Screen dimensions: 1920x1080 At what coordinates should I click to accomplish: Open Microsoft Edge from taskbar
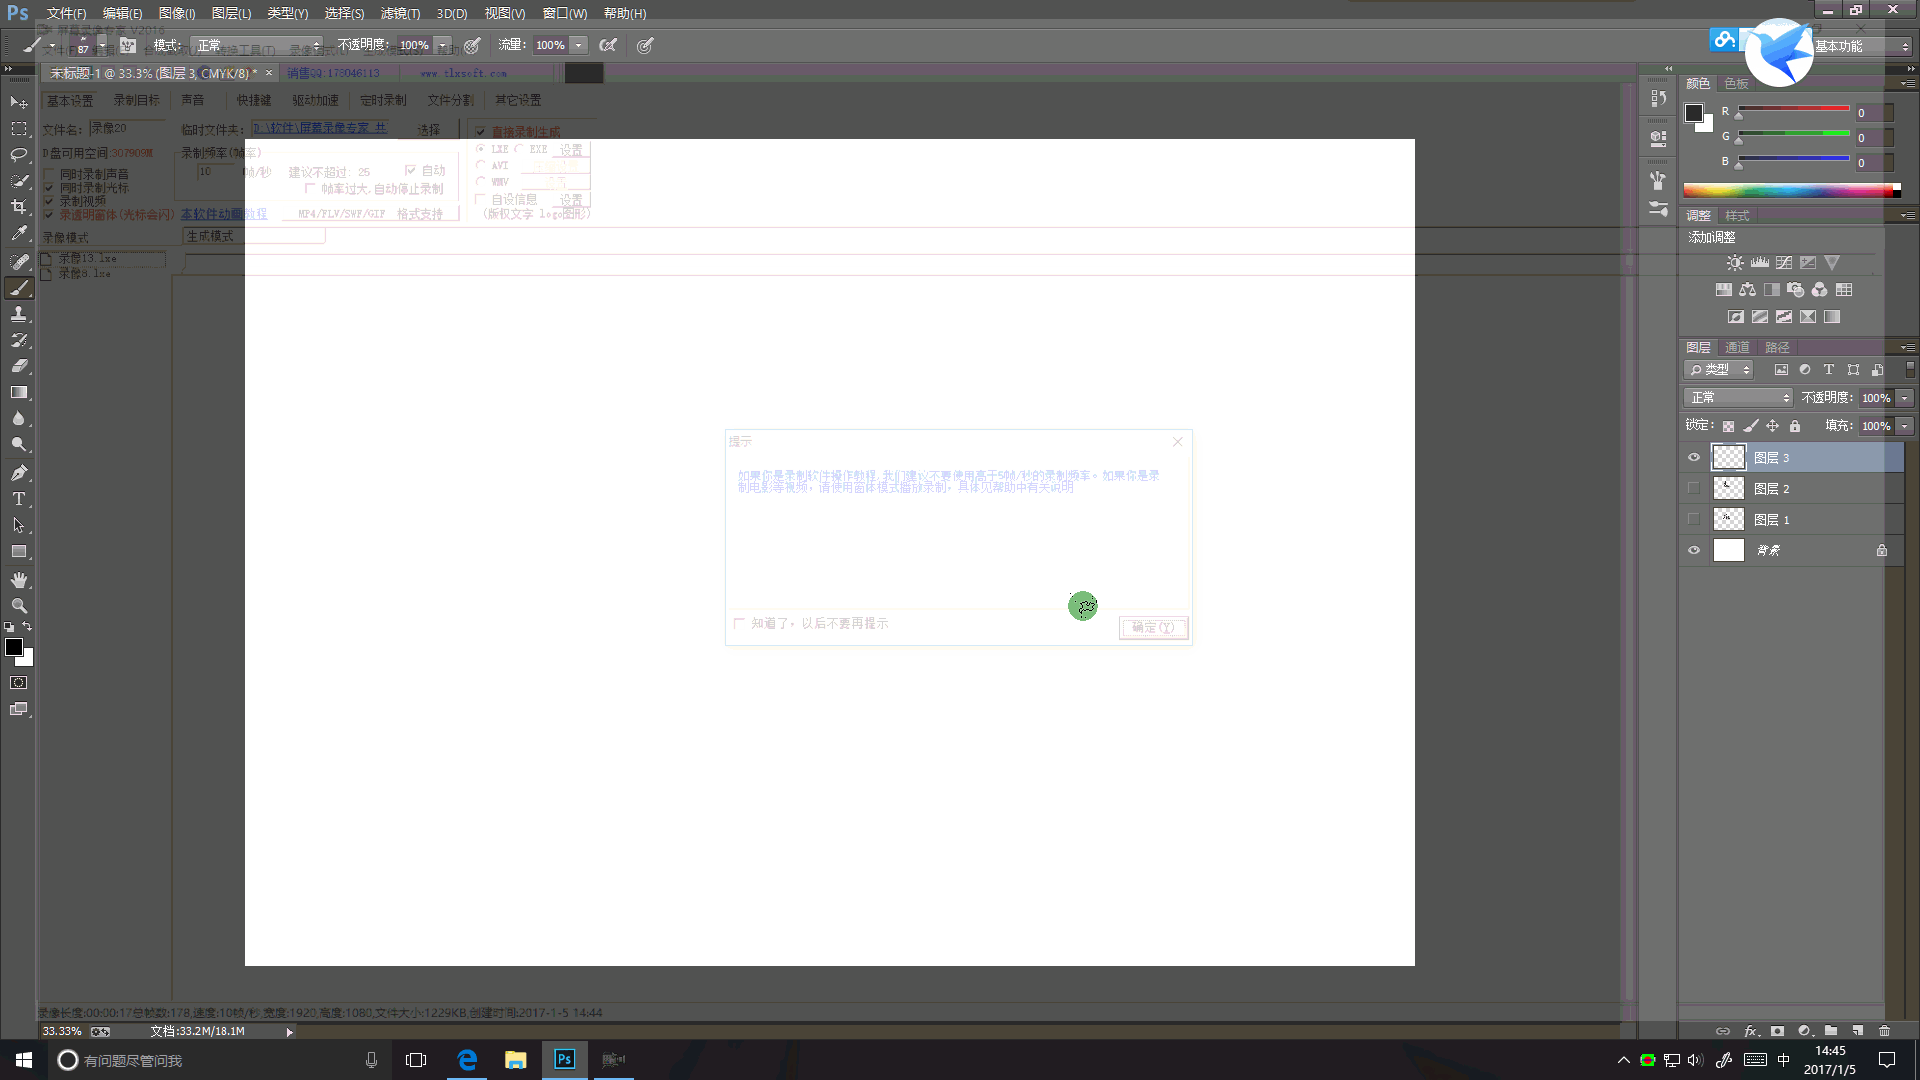point(467,1060)
